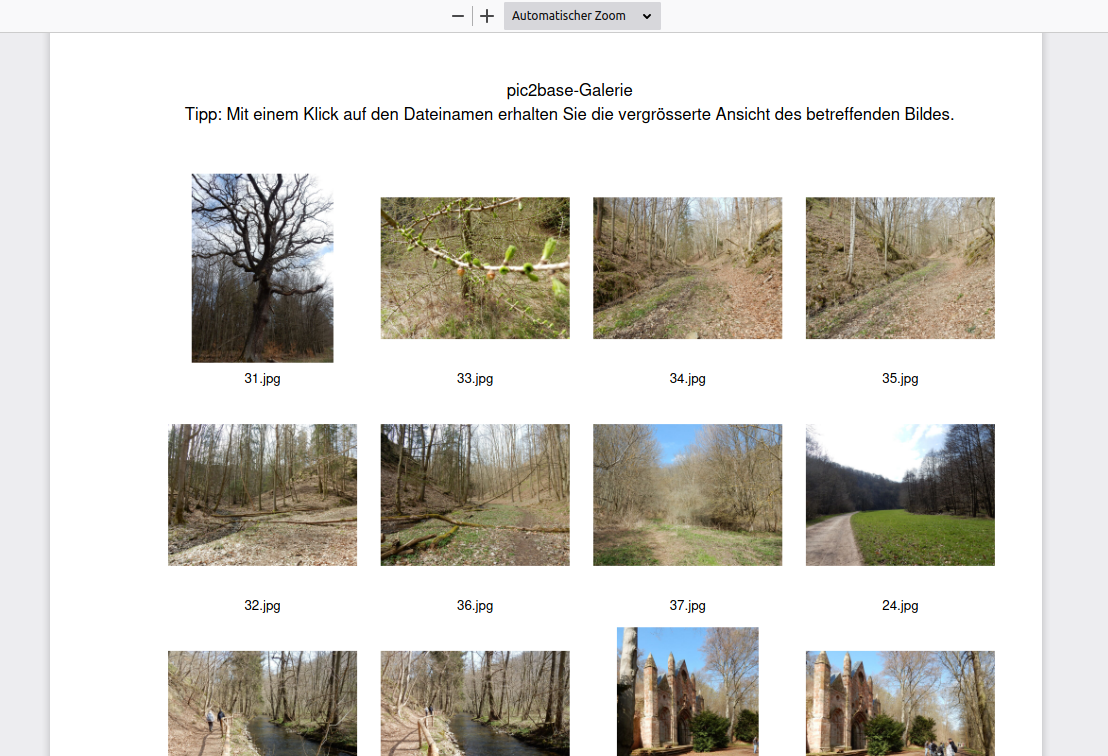1108x756 pixels.
Task: Click the thumbnail above 32.jpg
Action: (x=262, y=495)
